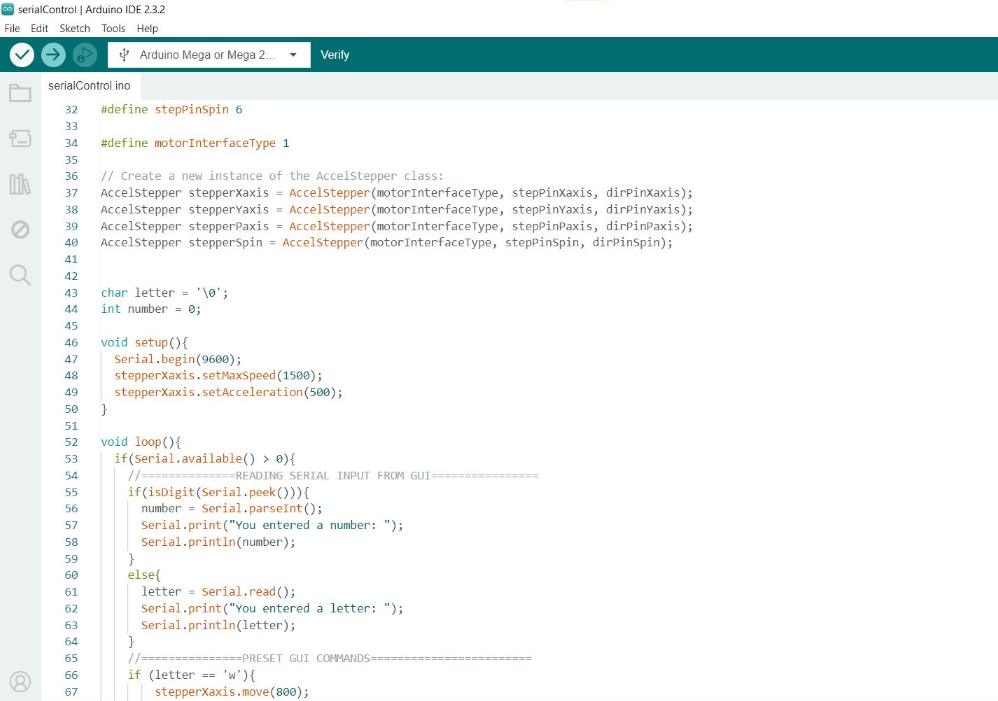Select the serialControl.ino tab
The width and height of the screenshot is (998, 701).
[x=89, y=86]
